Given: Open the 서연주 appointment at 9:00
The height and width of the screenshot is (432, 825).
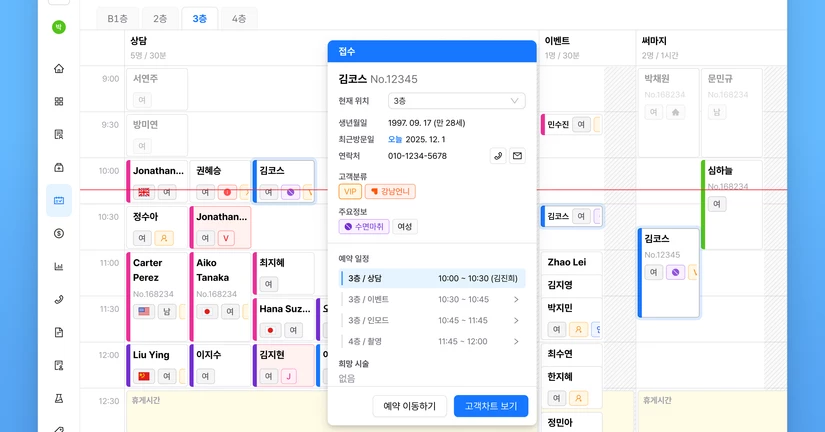Looking at the screenshot, I should pyautogui.click(x=157, y=89).
